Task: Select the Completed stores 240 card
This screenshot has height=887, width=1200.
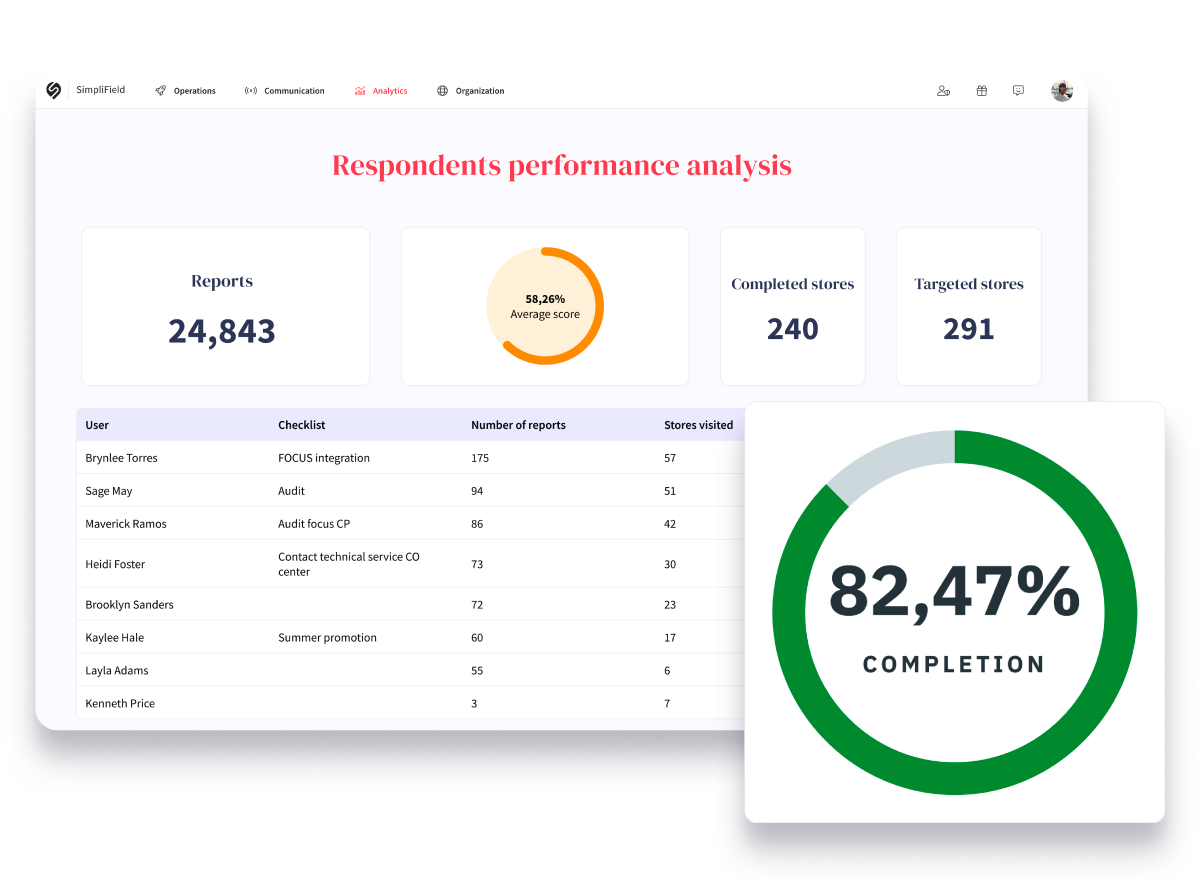Action: coord(793,306)
